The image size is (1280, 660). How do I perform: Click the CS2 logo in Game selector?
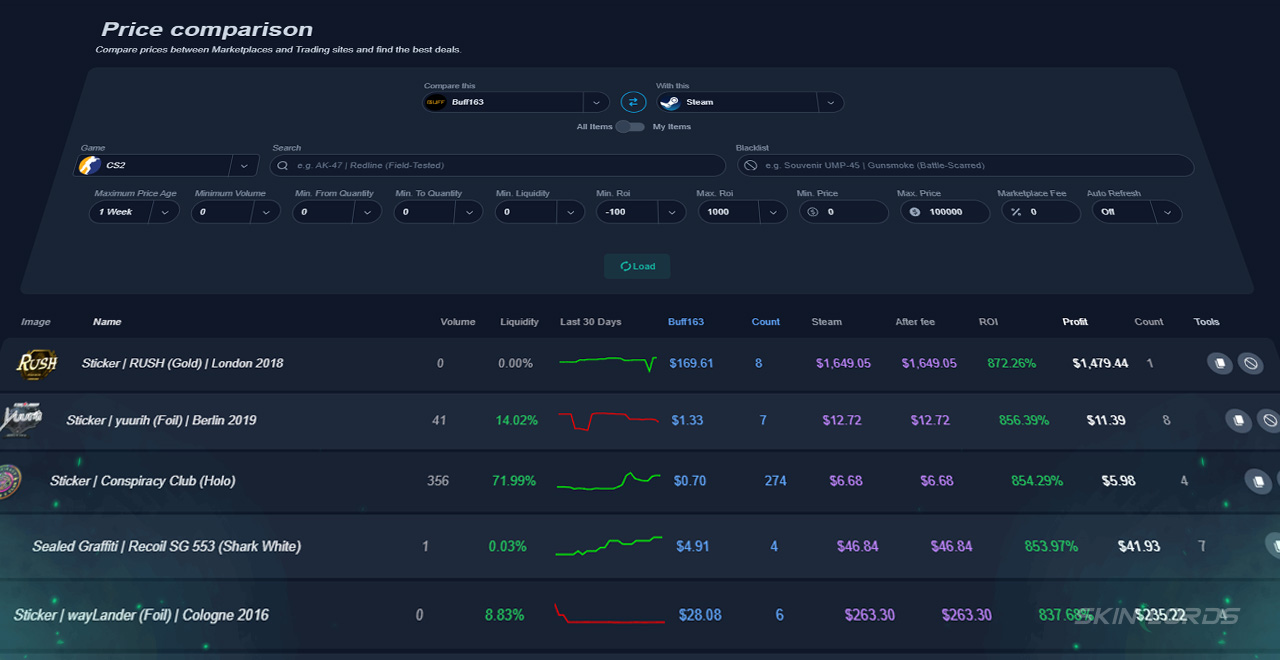(x=90, y=165)
